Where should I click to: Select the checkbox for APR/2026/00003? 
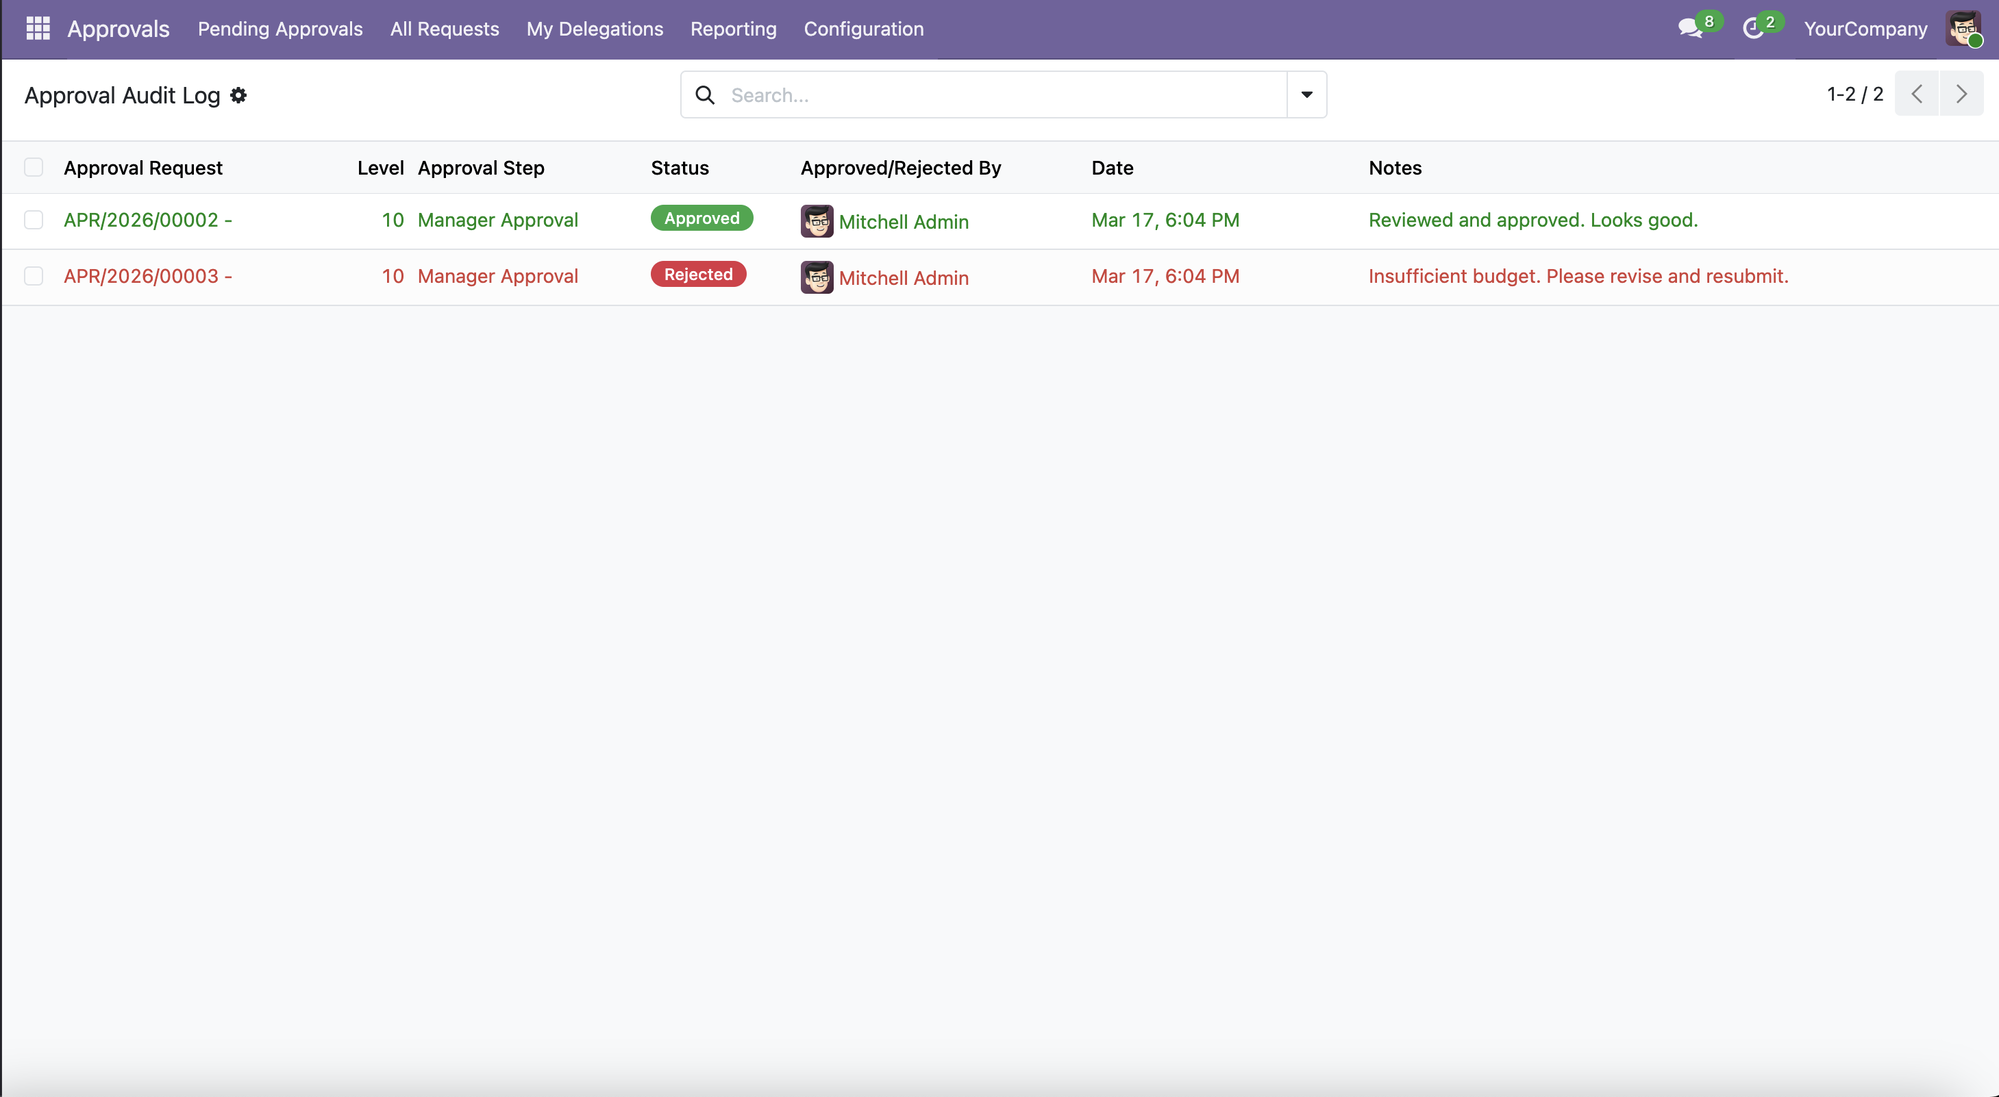33,276
